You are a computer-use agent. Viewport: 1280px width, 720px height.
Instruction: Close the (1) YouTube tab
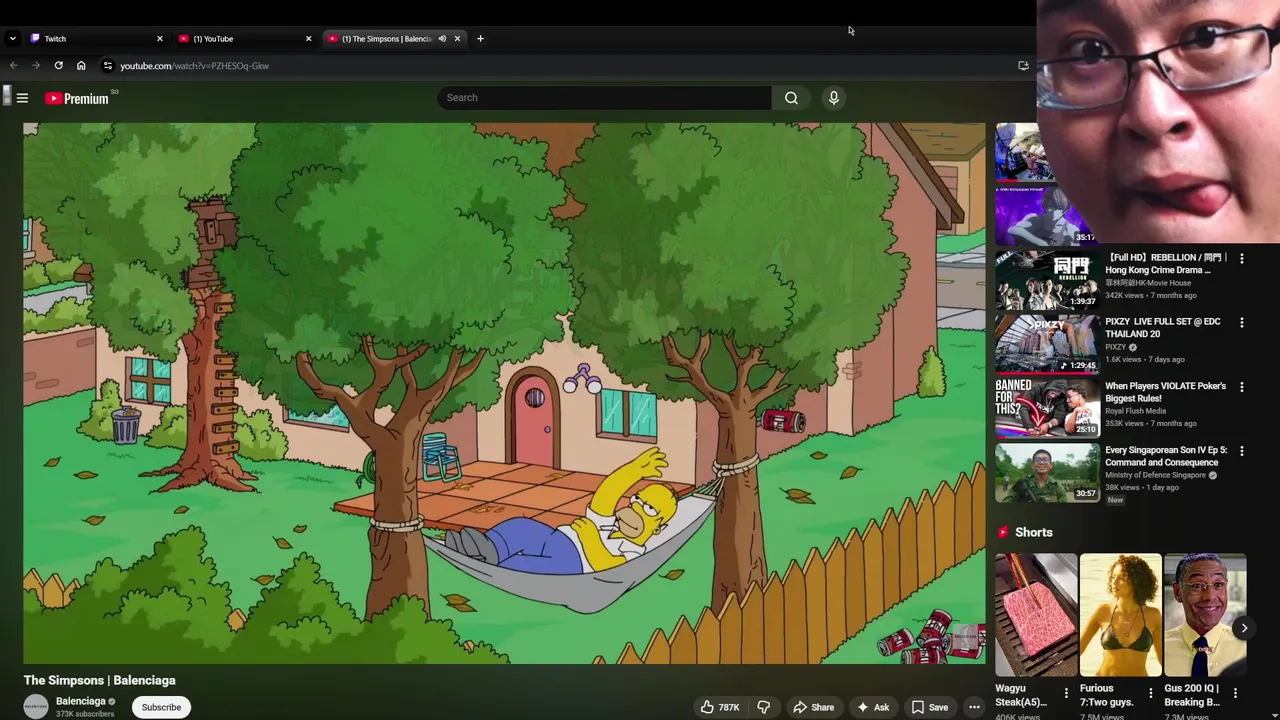pyautogui.click(x=308, y=39)
